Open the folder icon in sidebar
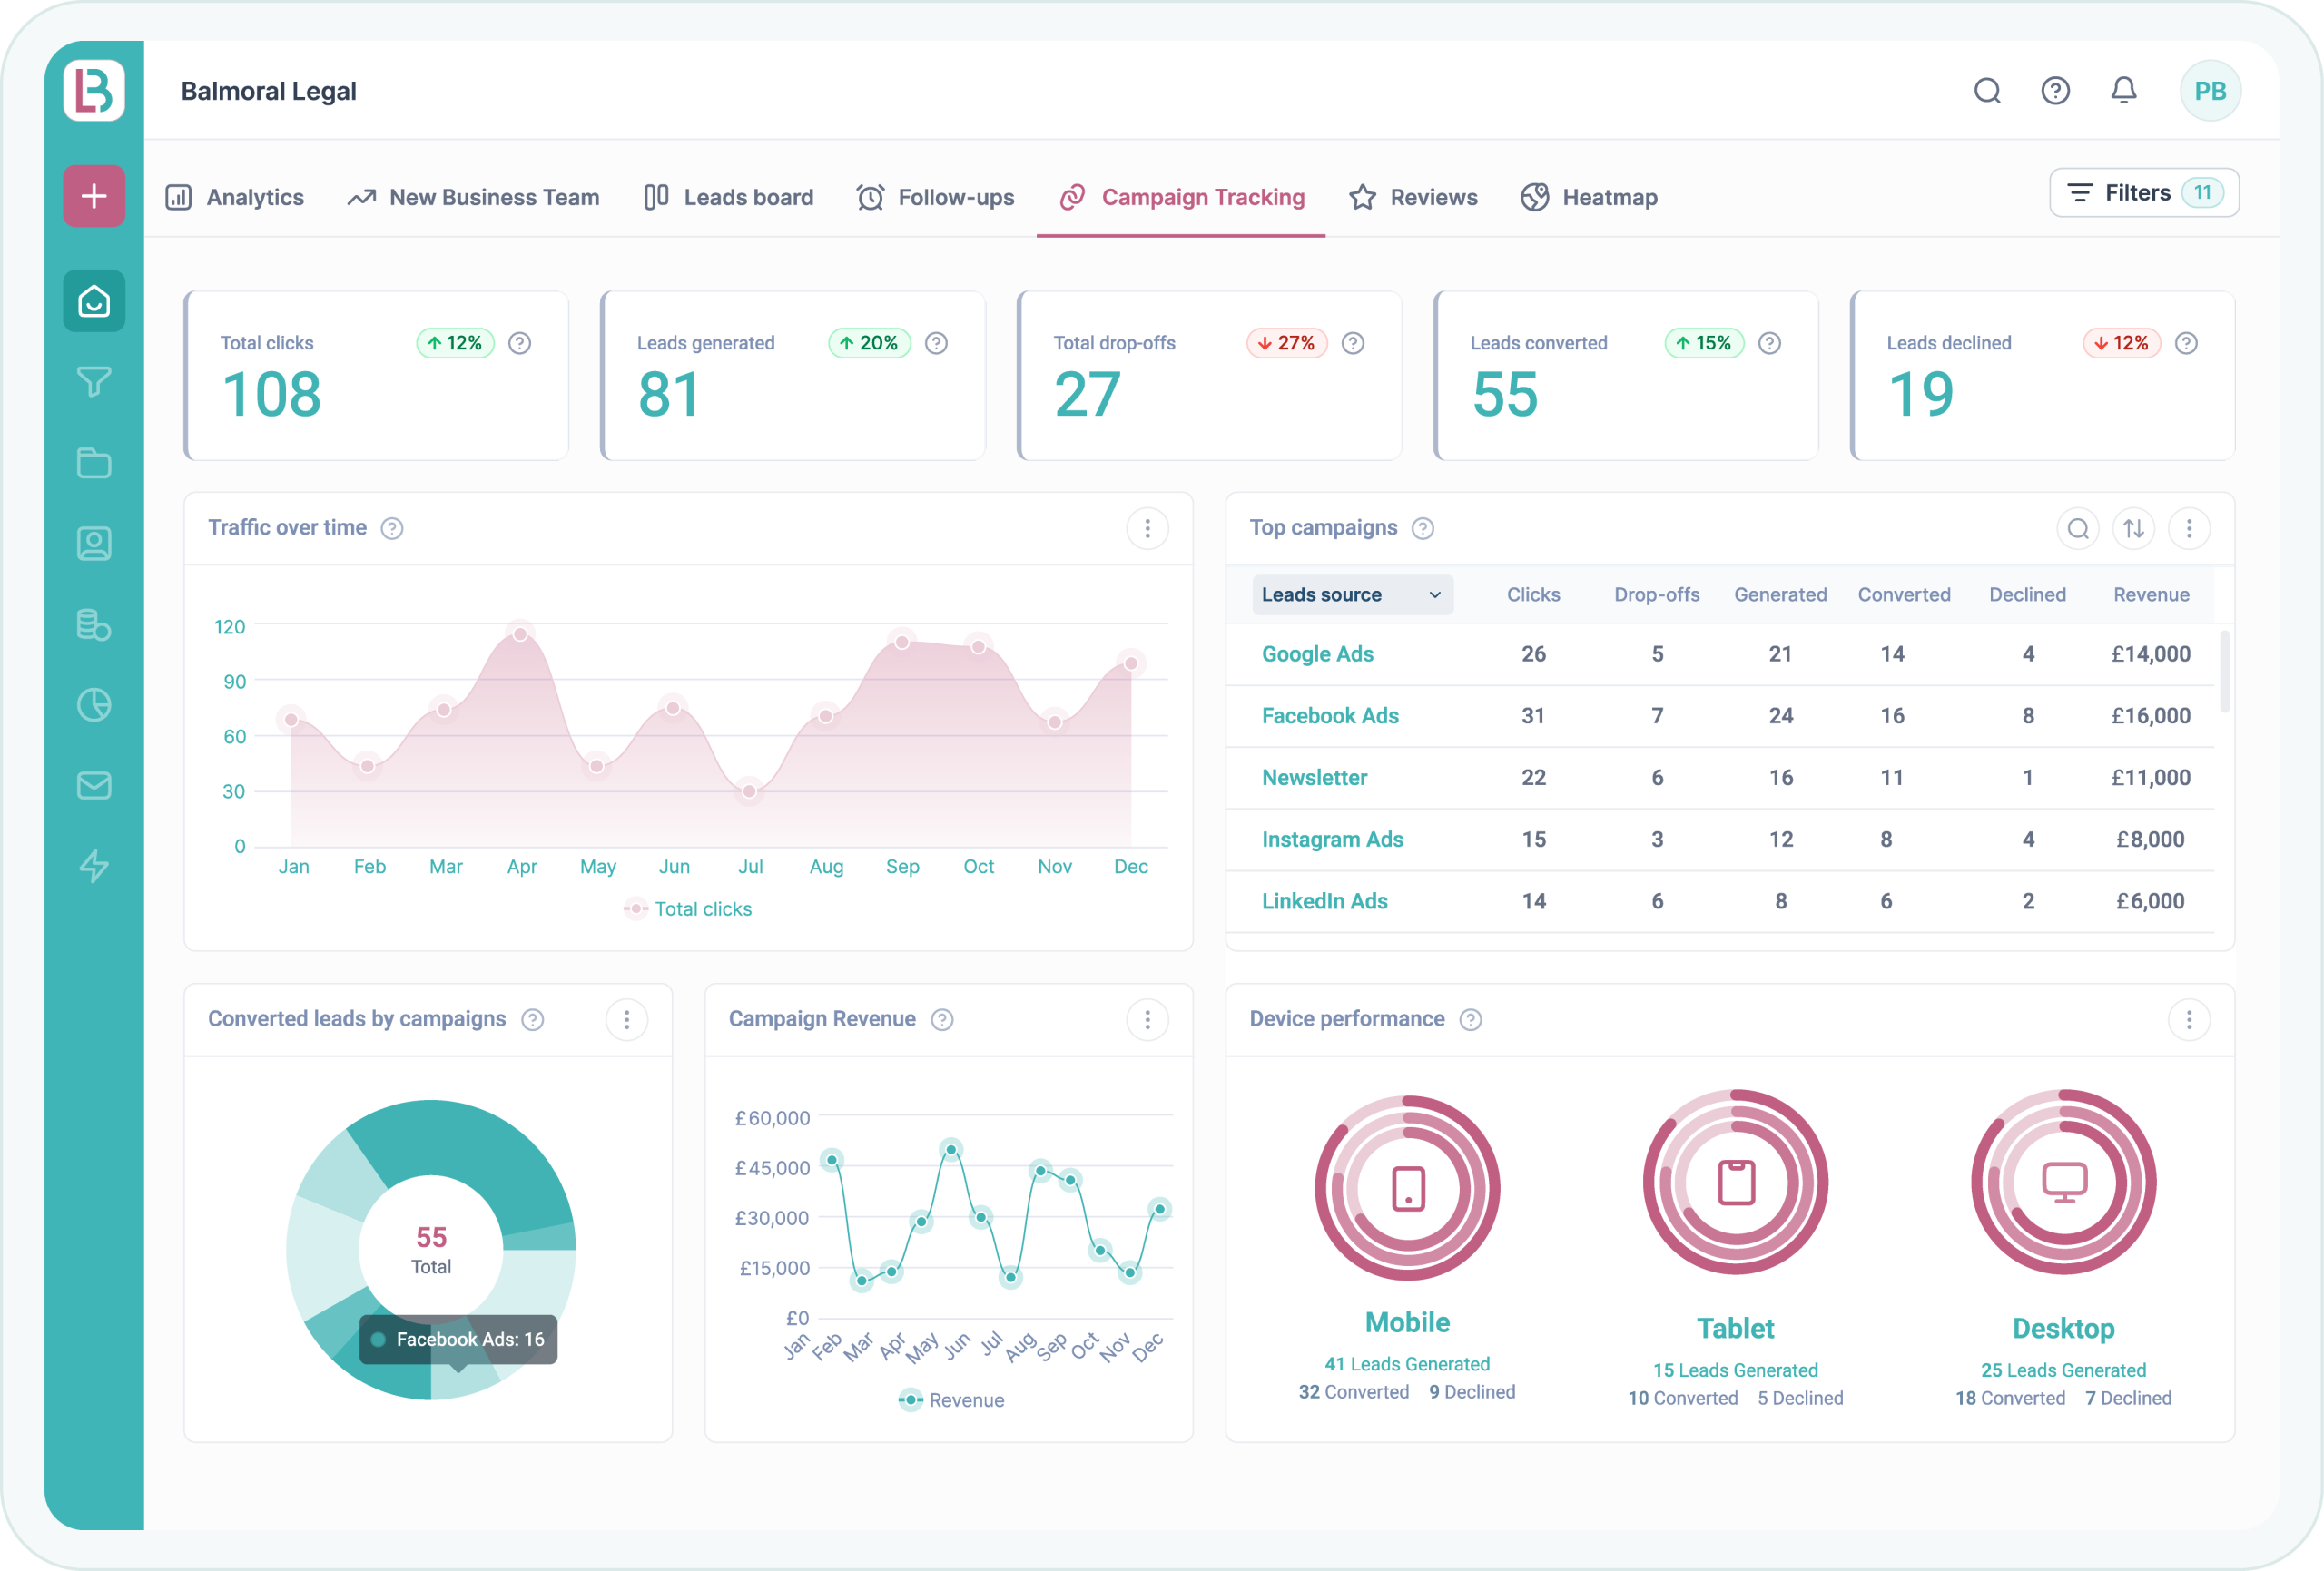Image resolution: width=2324 pixels, height=1571 pixels. (x=94, y=462)
